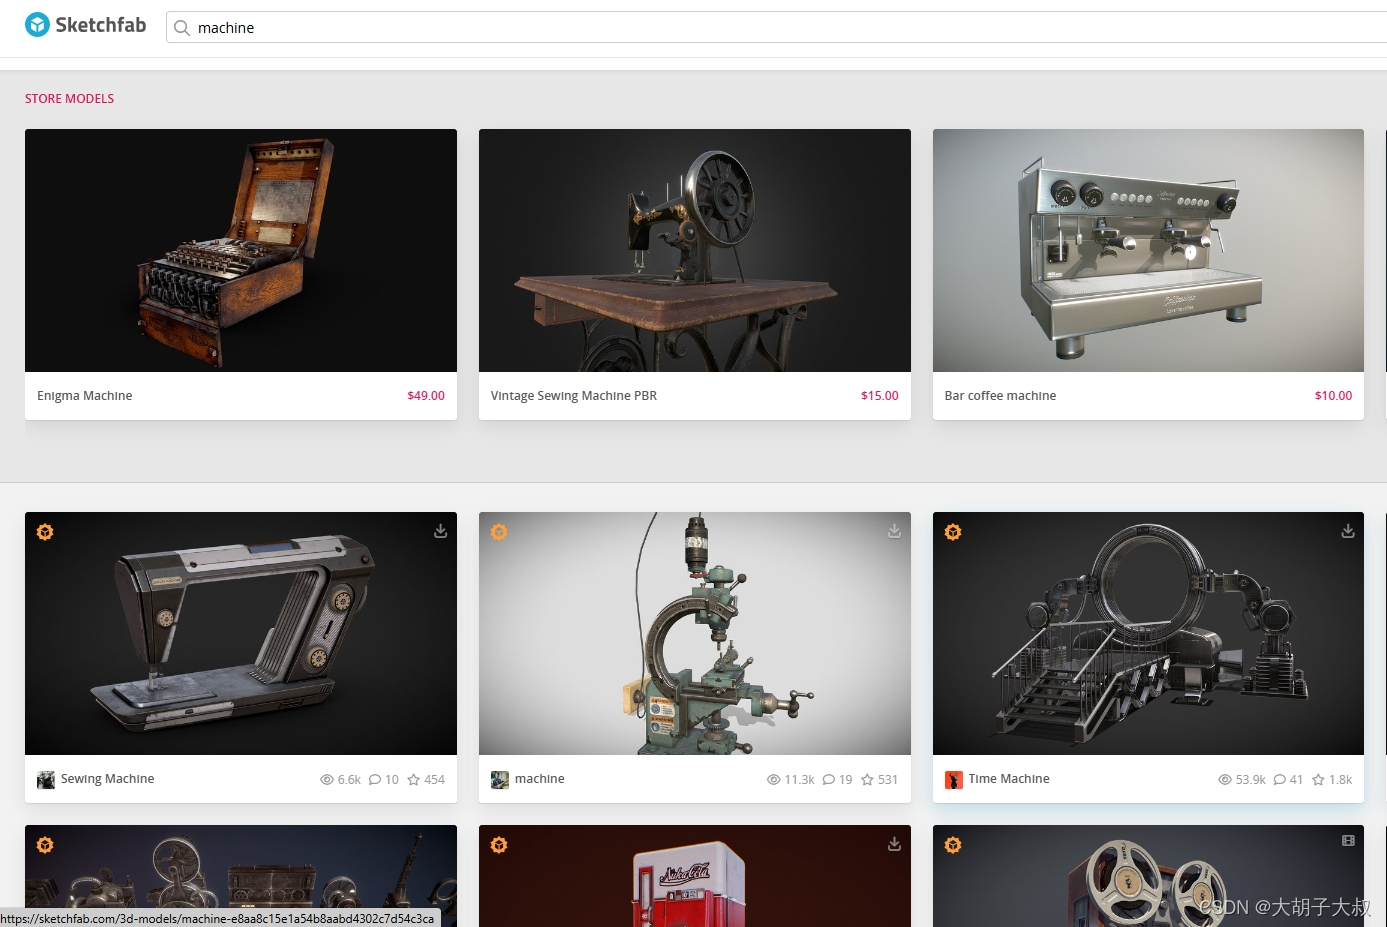
Task: Click the views eye icon next to 53.9k
Action: coord(1225,780)
